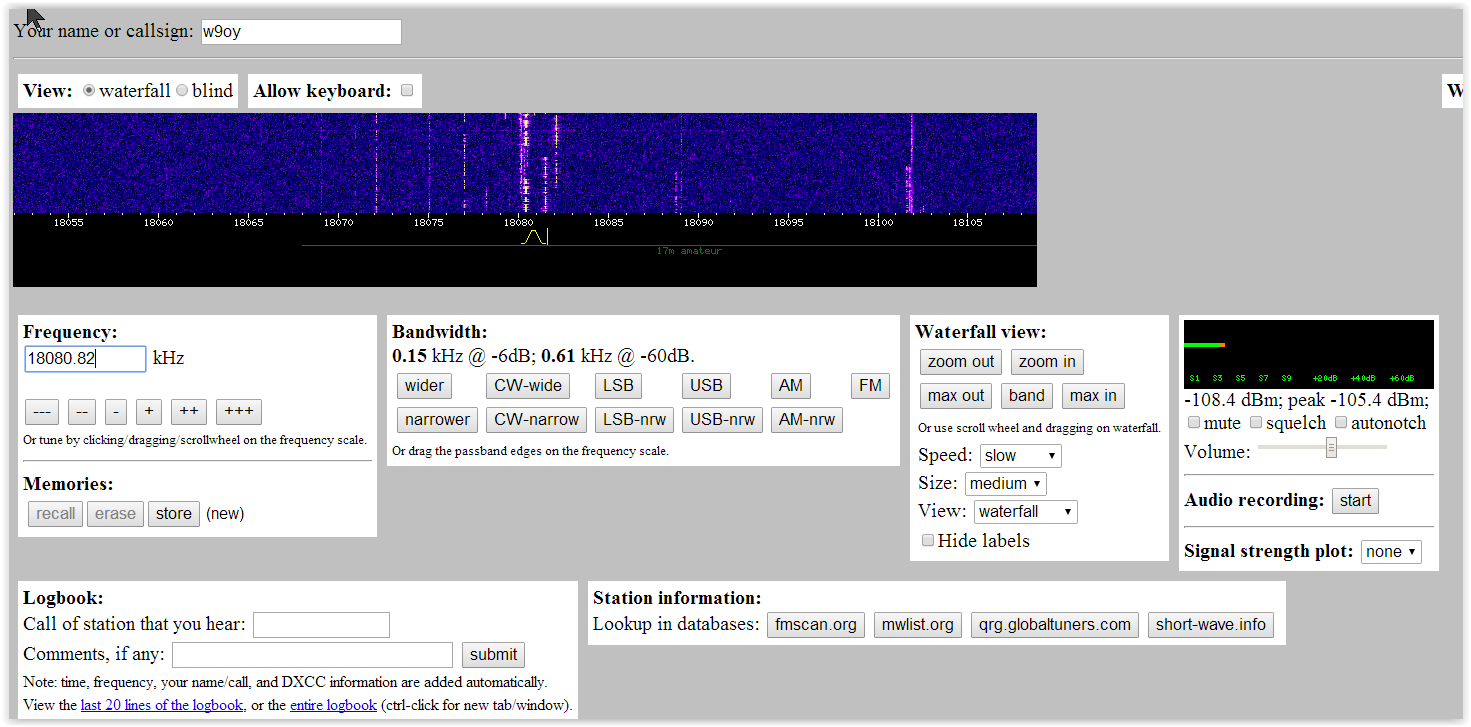Screen dimensions: 1471x727
Task: Start the audio recording
Action: [1355, 501]
